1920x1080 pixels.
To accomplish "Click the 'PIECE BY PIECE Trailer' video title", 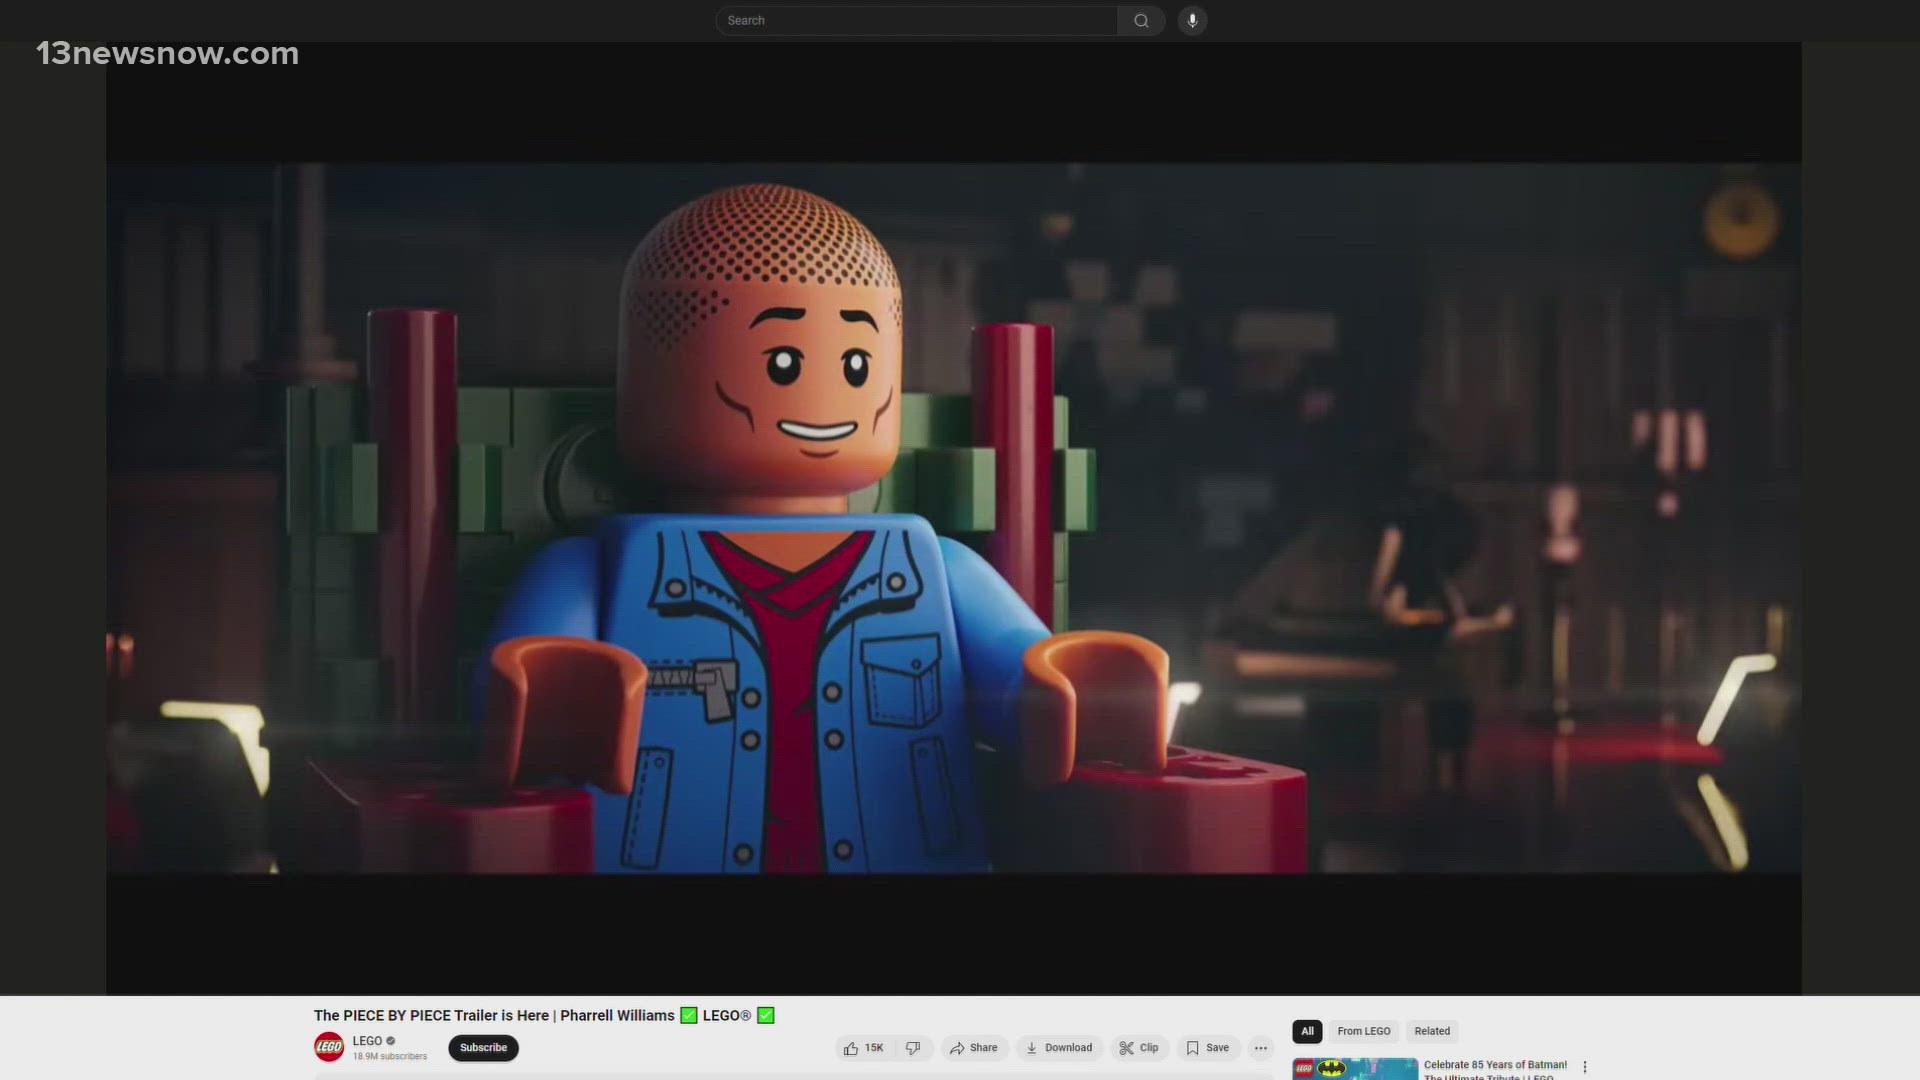I will [x=544, y=1015].
